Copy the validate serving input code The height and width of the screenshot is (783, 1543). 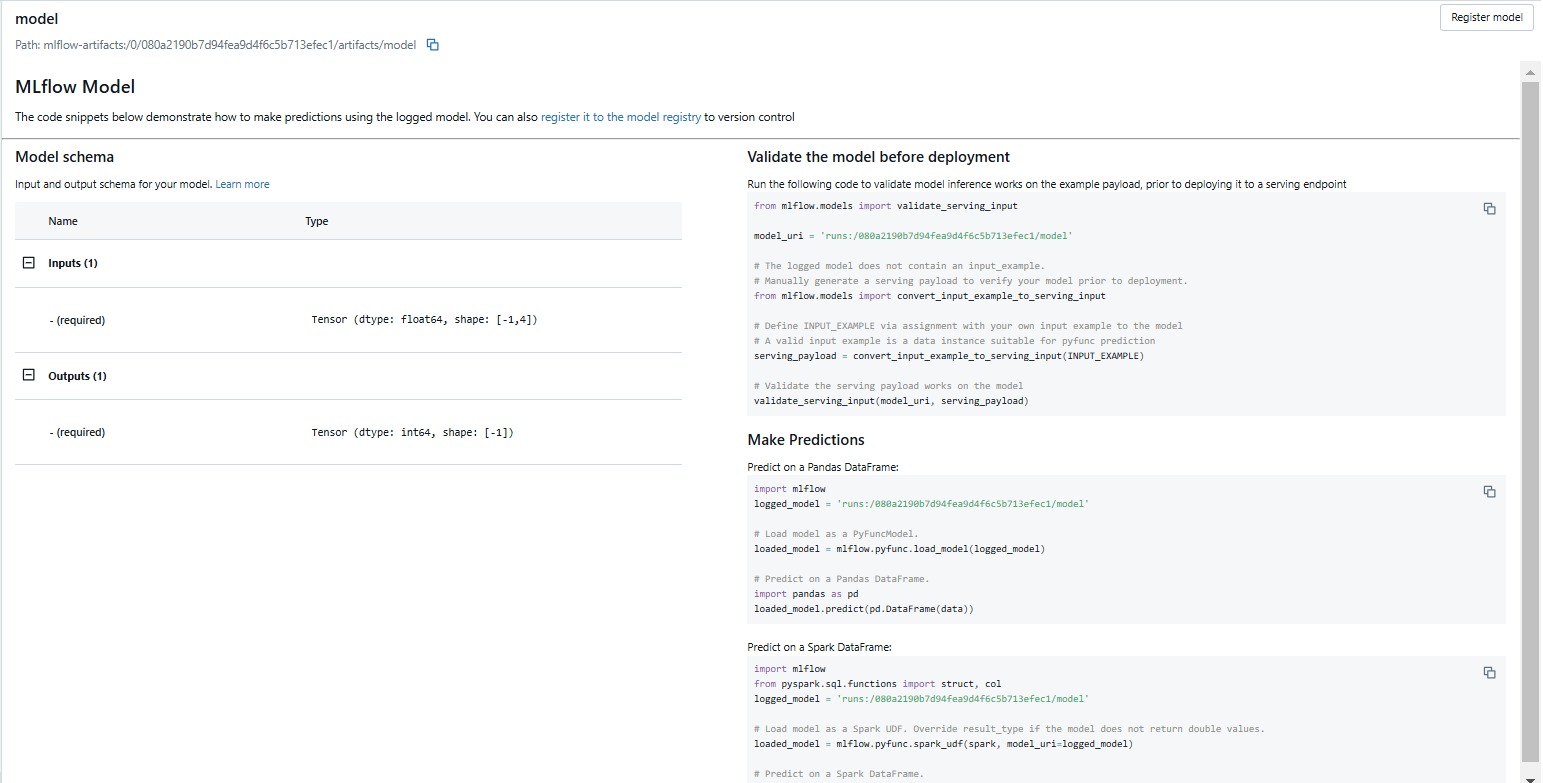1489,209
